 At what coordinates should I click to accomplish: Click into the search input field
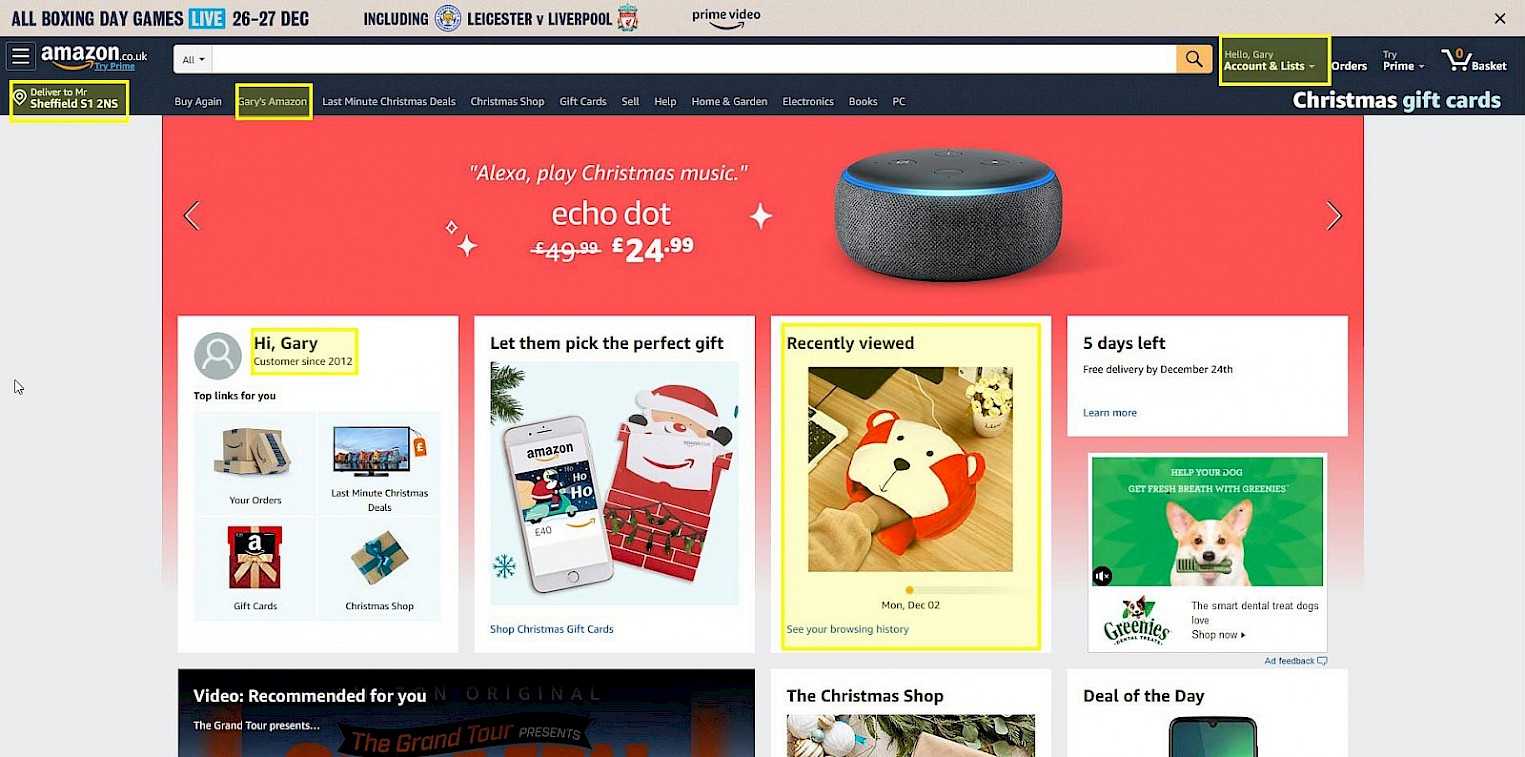coord(694,59)
